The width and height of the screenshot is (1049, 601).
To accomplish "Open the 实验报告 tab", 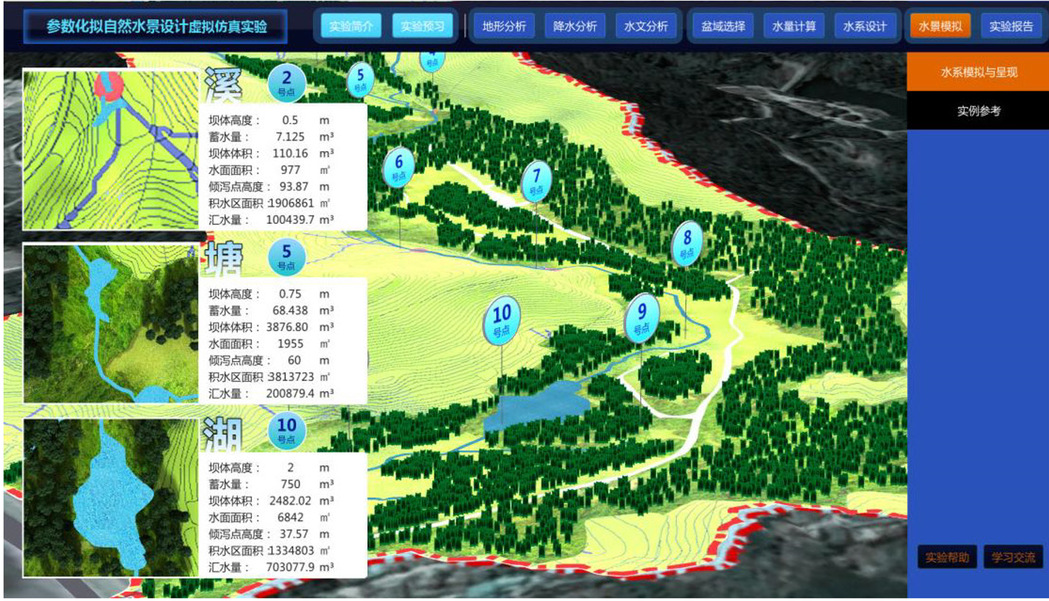I will pos(1011,26).
